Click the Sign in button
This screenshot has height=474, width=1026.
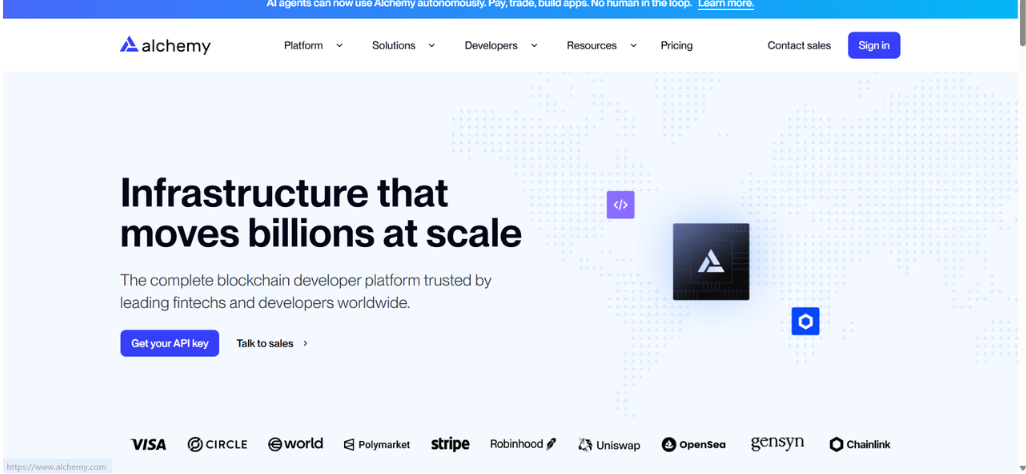(874, 45)
